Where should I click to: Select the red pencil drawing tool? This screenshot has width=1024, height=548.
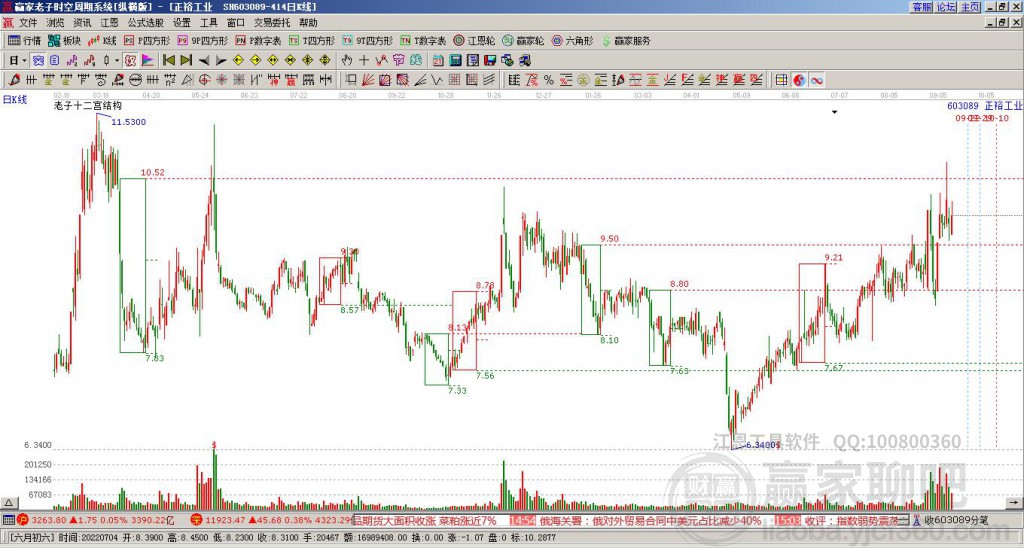click(14, 80)
